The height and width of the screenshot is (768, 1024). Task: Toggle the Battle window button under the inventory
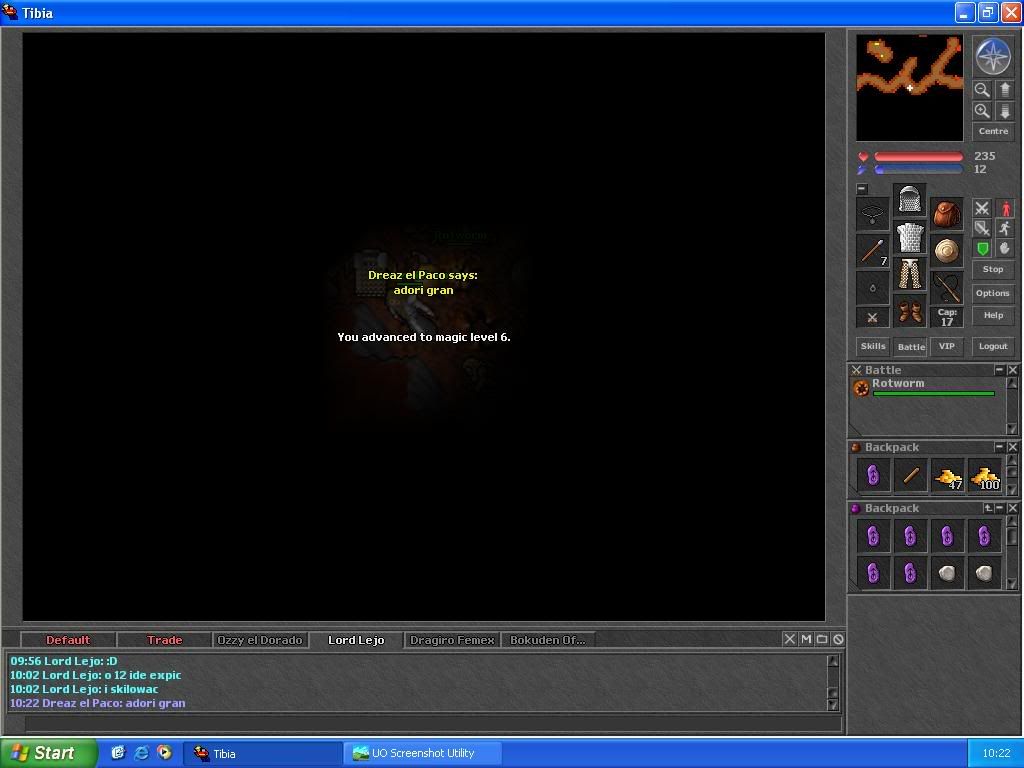[910, 346]
